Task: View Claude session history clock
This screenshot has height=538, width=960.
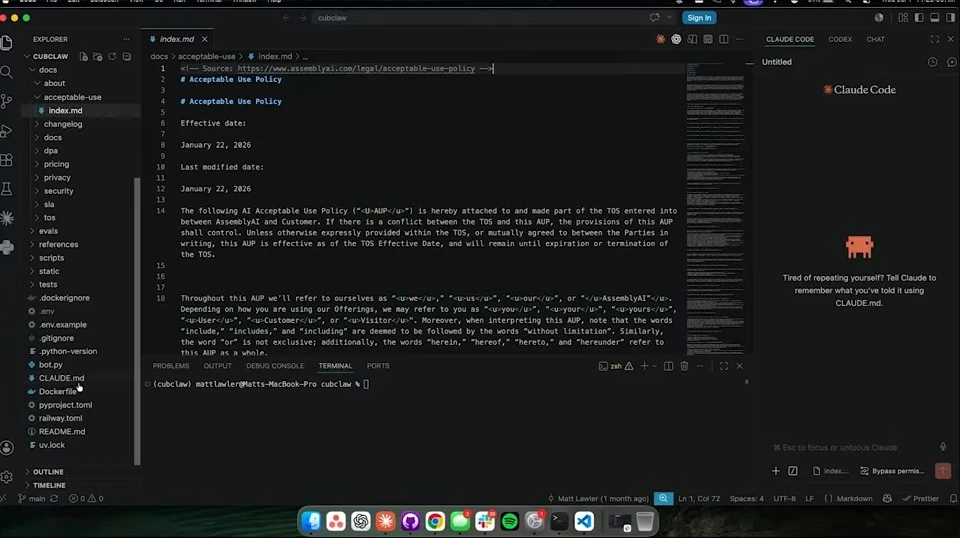Action: (x=932, y=62)
